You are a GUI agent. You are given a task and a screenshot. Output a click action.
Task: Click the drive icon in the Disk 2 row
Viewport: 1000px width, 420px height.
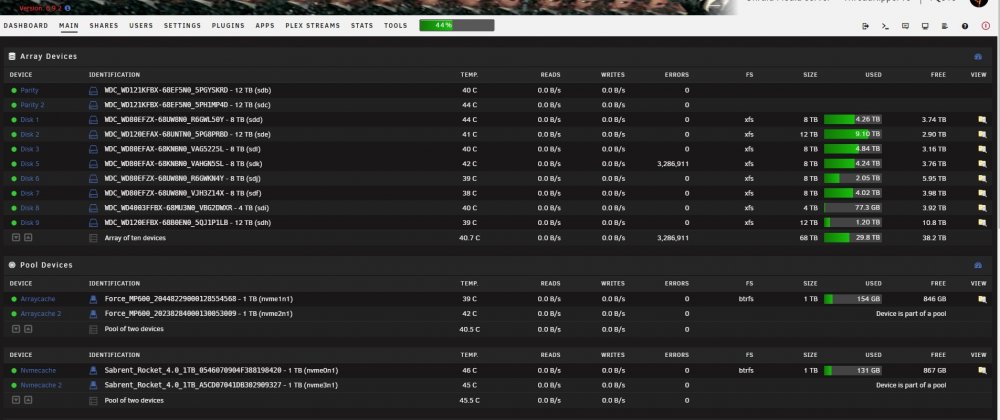click(93, 134)
